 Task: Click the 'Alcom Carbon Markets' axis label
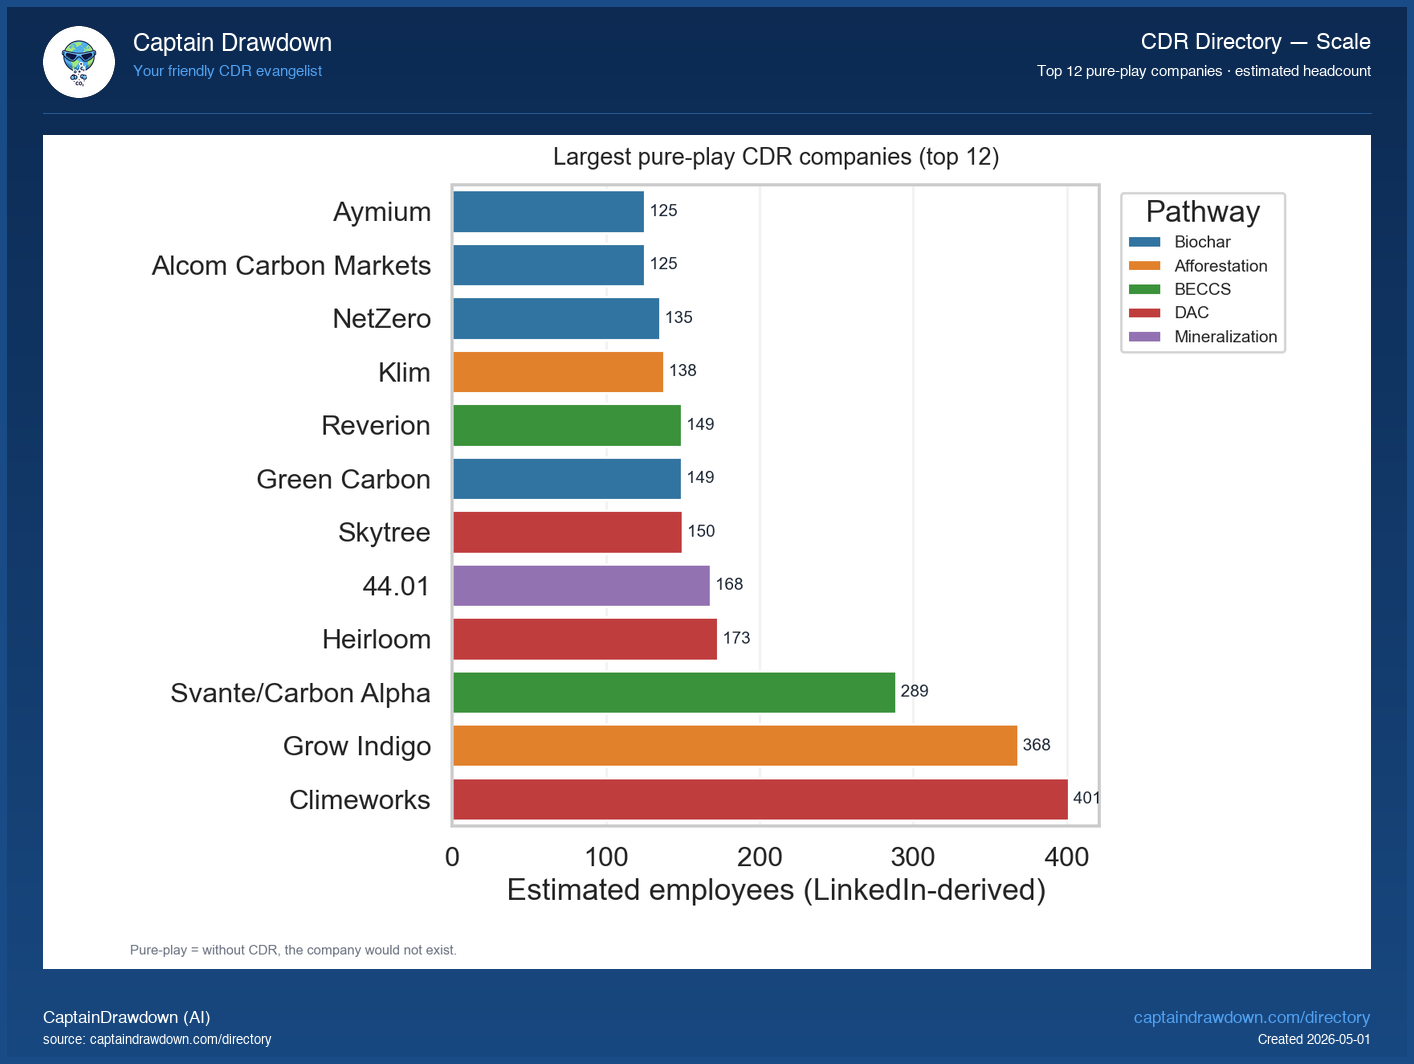291,265
